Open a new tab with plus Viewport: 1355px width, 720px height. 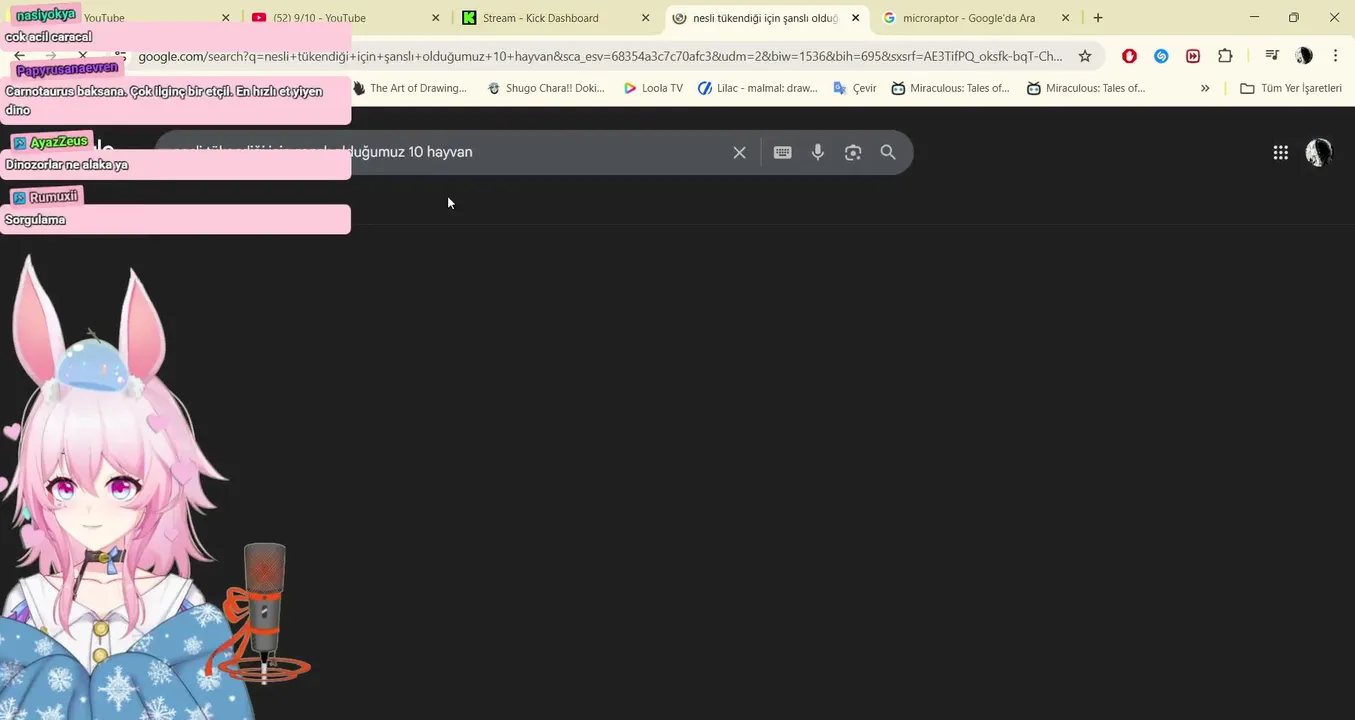1098,17
